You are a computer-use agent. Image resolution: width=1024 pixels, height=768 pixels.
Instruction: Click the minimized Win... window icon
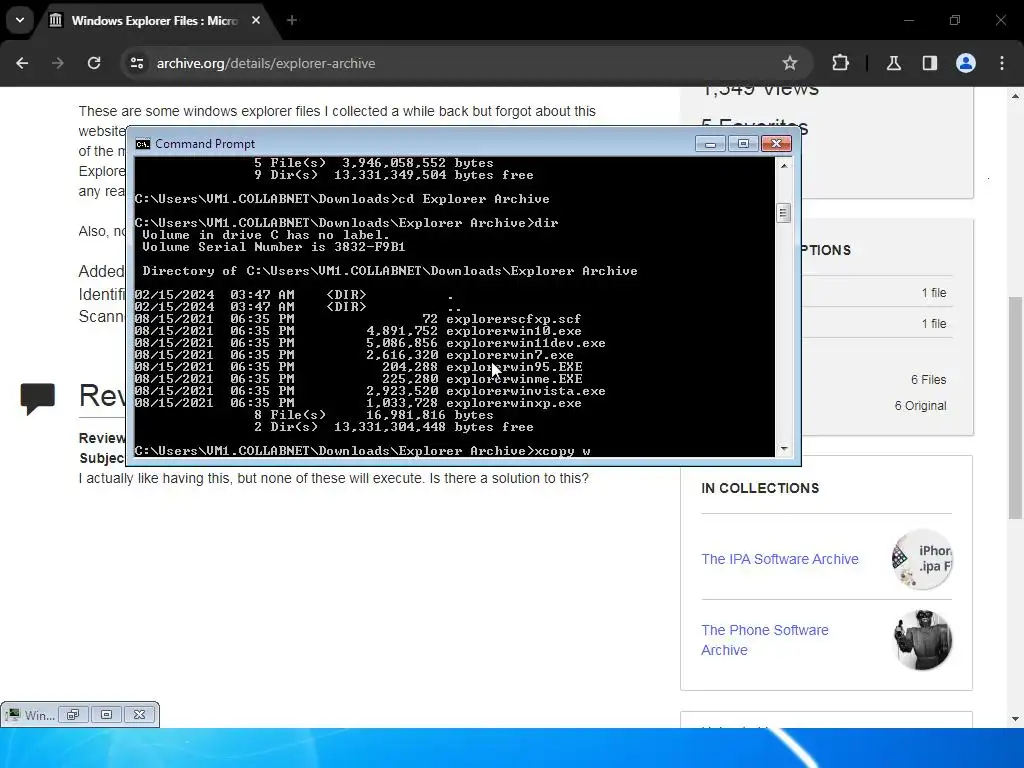12,715
